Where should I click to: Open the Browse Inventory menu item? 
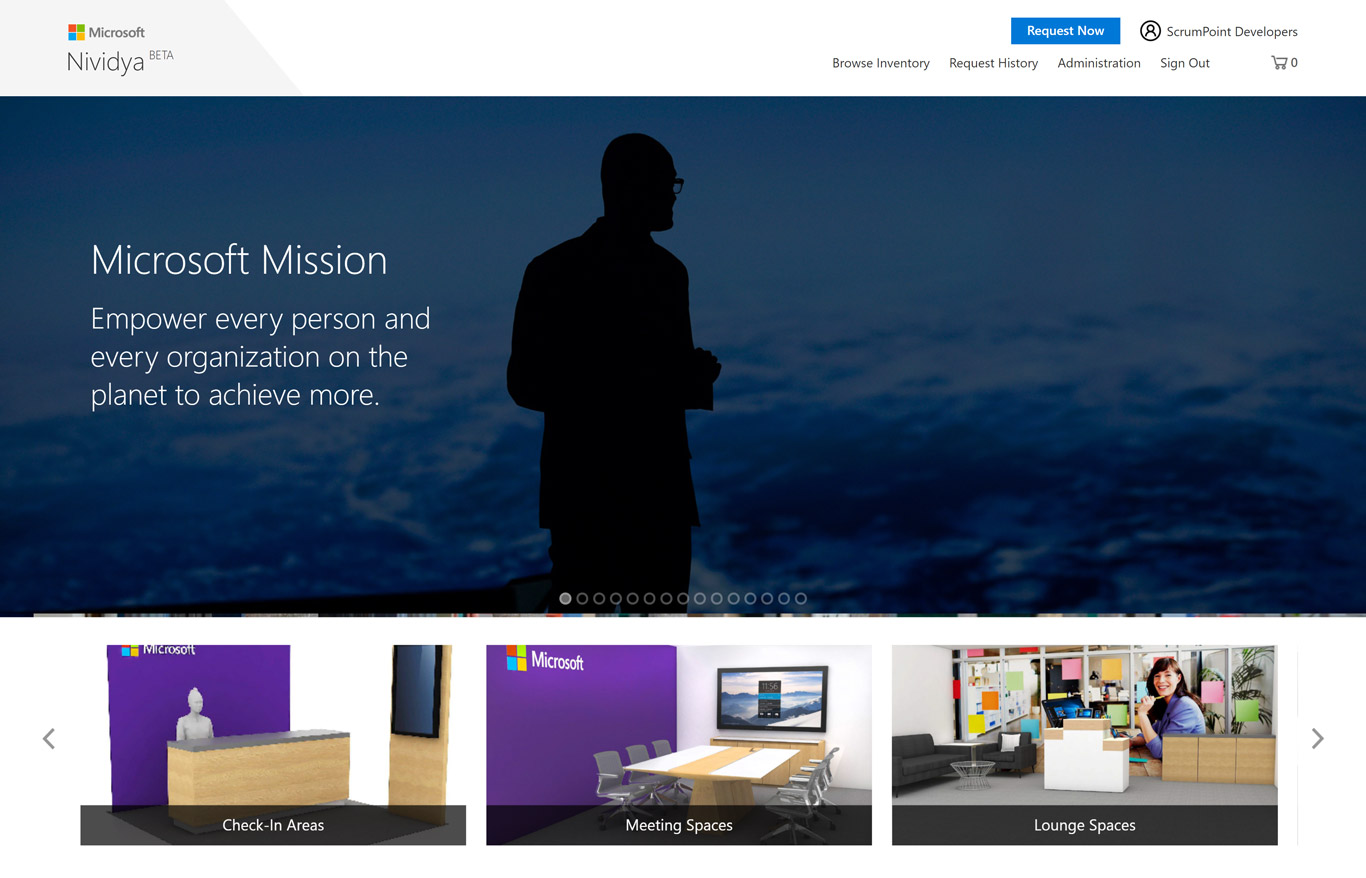click(880, 63)
